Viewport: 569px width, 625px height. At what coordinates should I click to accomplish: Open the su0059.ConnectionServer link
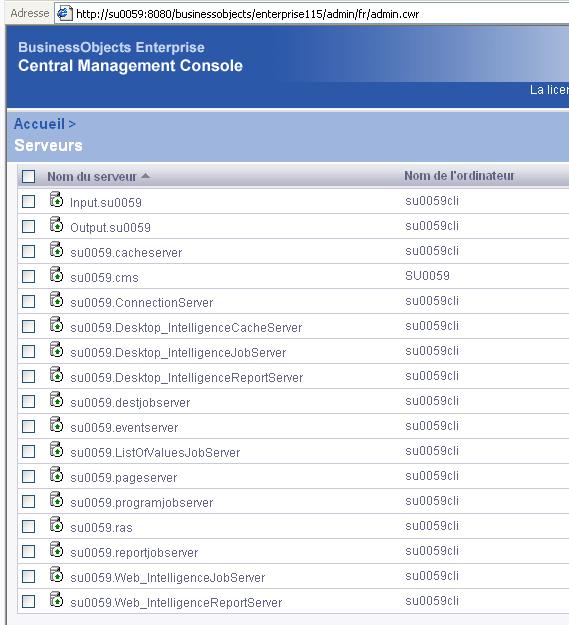(x=141, y=303)
